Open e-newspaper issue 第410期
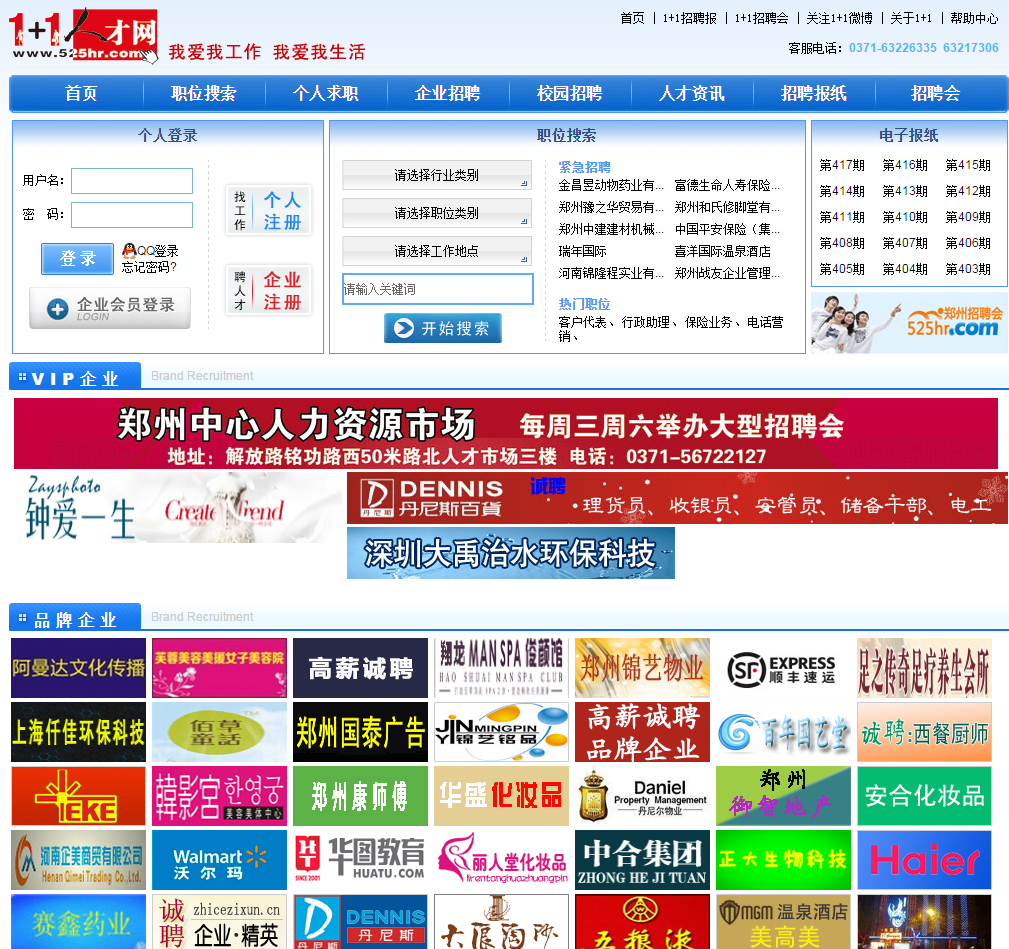 point(905,217)
